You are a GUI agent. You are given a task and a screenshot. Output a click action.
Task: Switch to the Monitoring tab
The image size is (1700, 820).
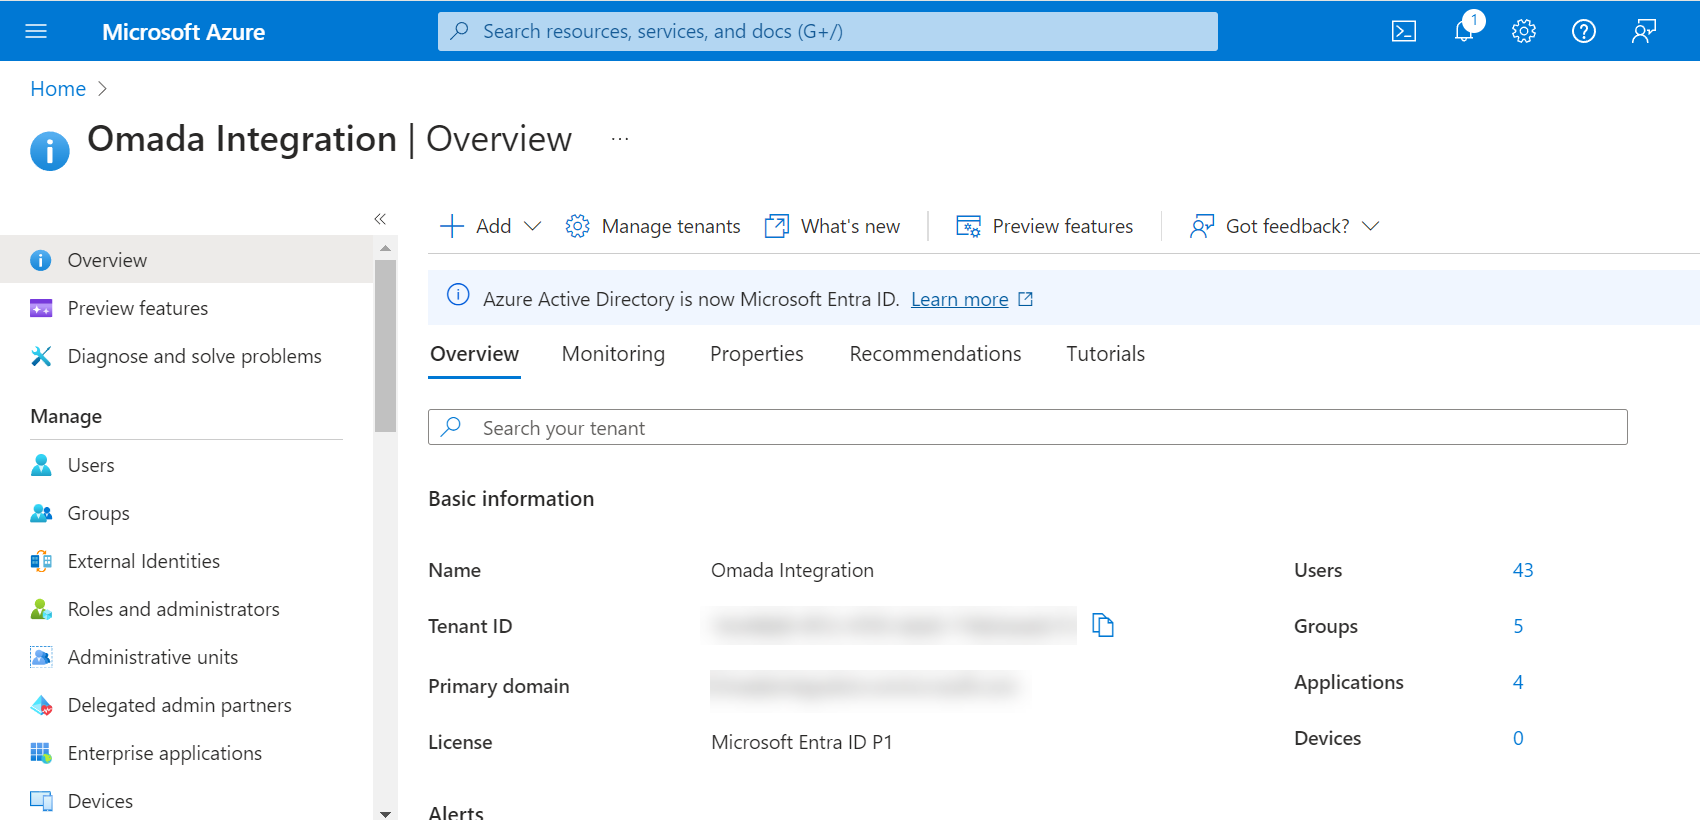(613, 354)
